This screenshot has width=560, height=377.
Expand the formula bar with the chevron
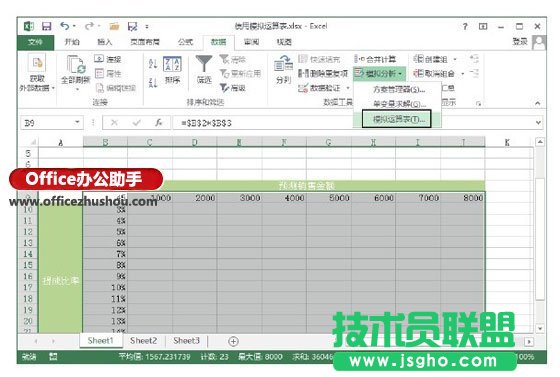[538, 123]
